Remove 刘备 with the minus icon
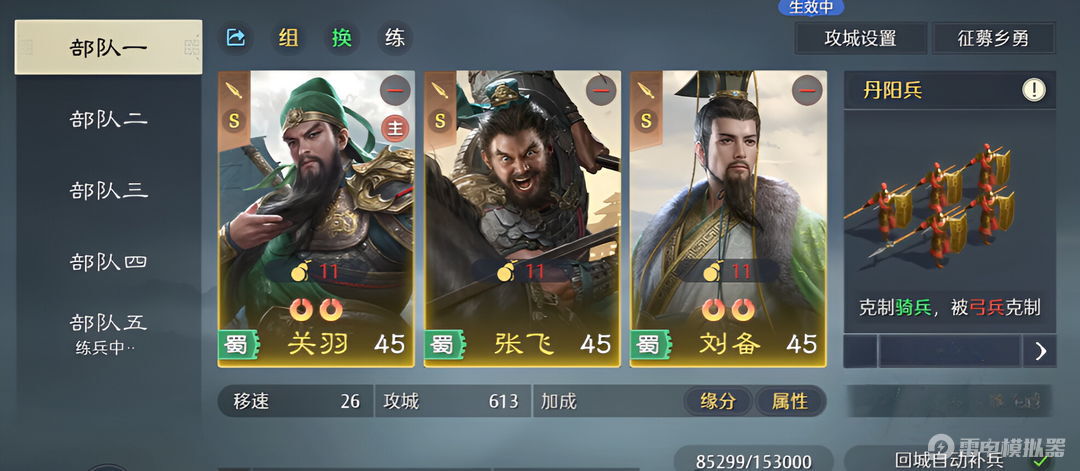 tap(807, 91)
